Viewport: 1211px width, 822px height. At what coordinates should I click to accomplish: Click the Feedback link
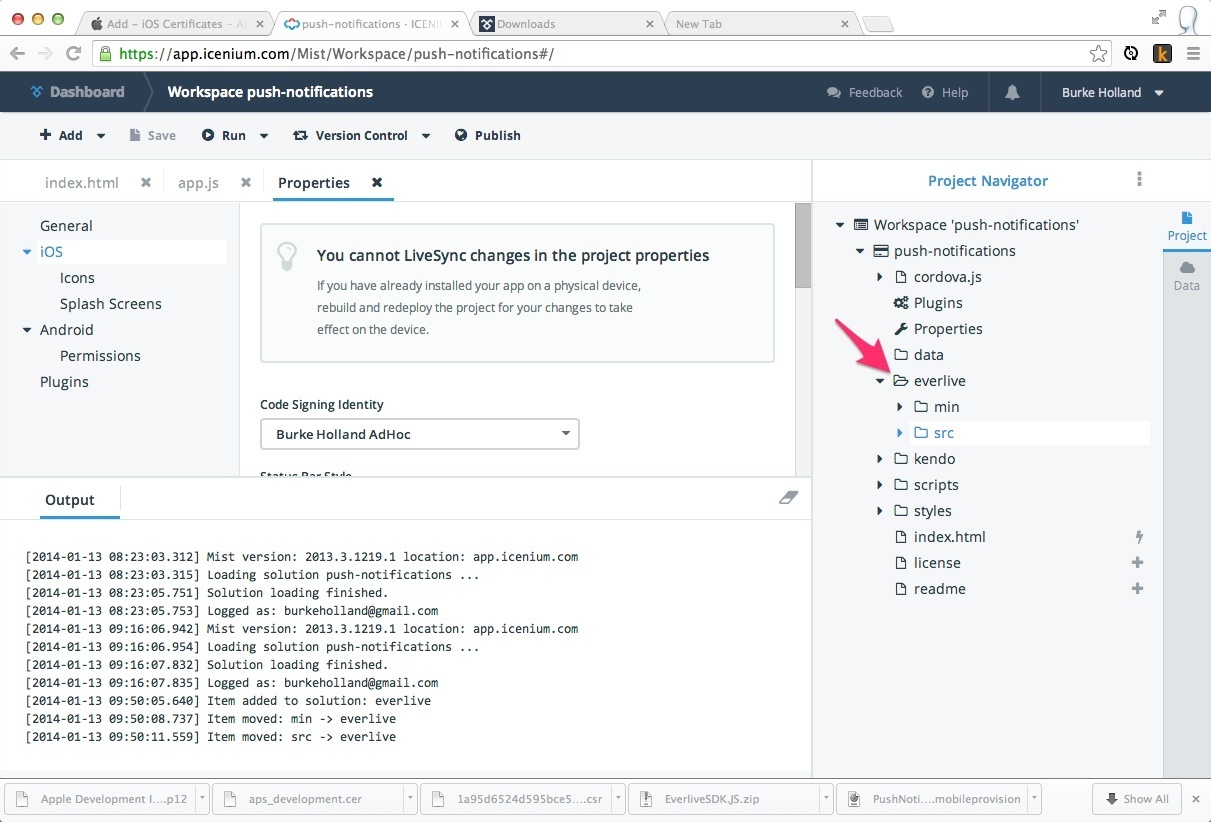[x=865, y=92]
